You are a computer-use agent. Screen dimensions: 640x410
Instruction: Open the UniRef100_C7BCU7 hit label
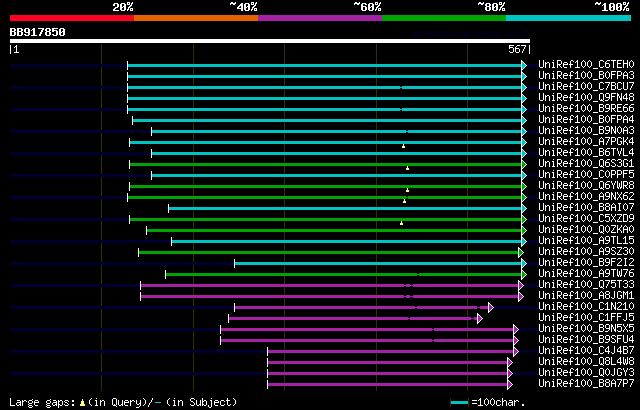click(x=586, y=86)
